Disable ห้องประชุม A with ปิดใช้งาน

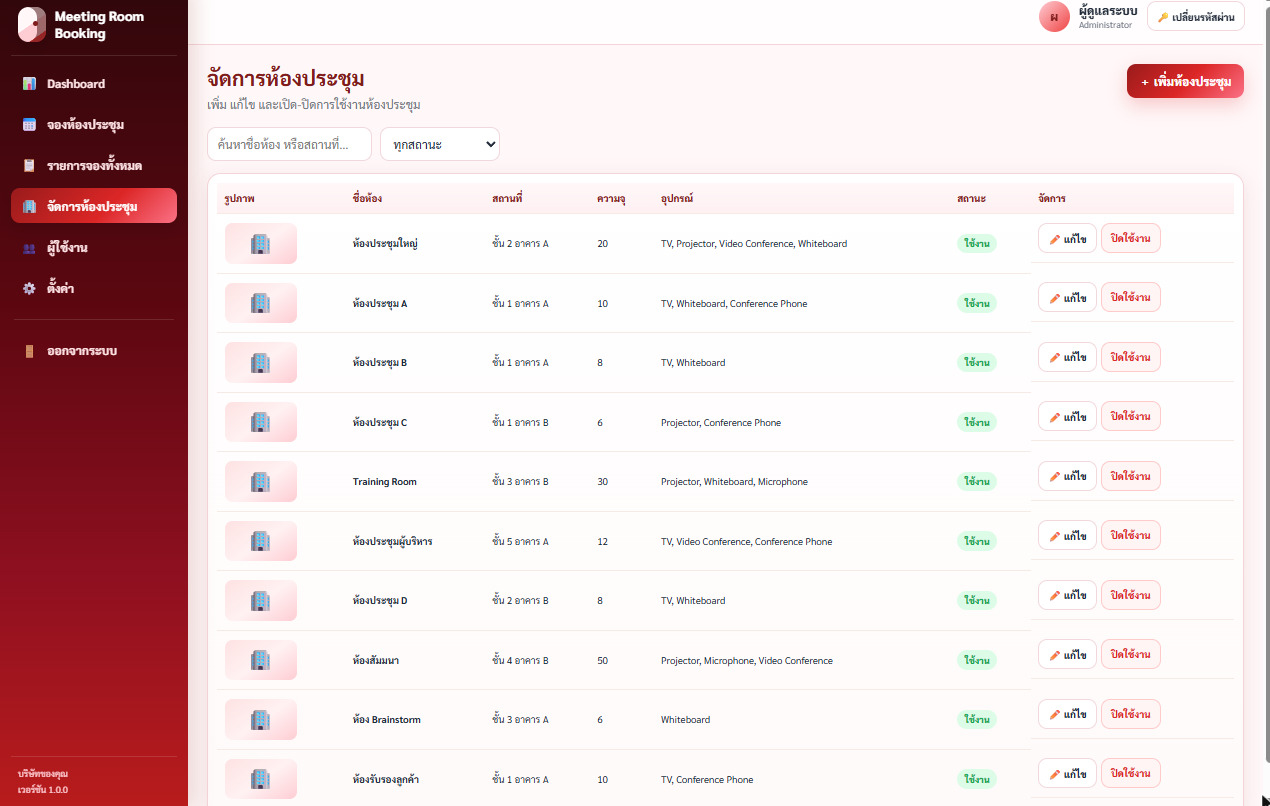tap(1131, 297)
